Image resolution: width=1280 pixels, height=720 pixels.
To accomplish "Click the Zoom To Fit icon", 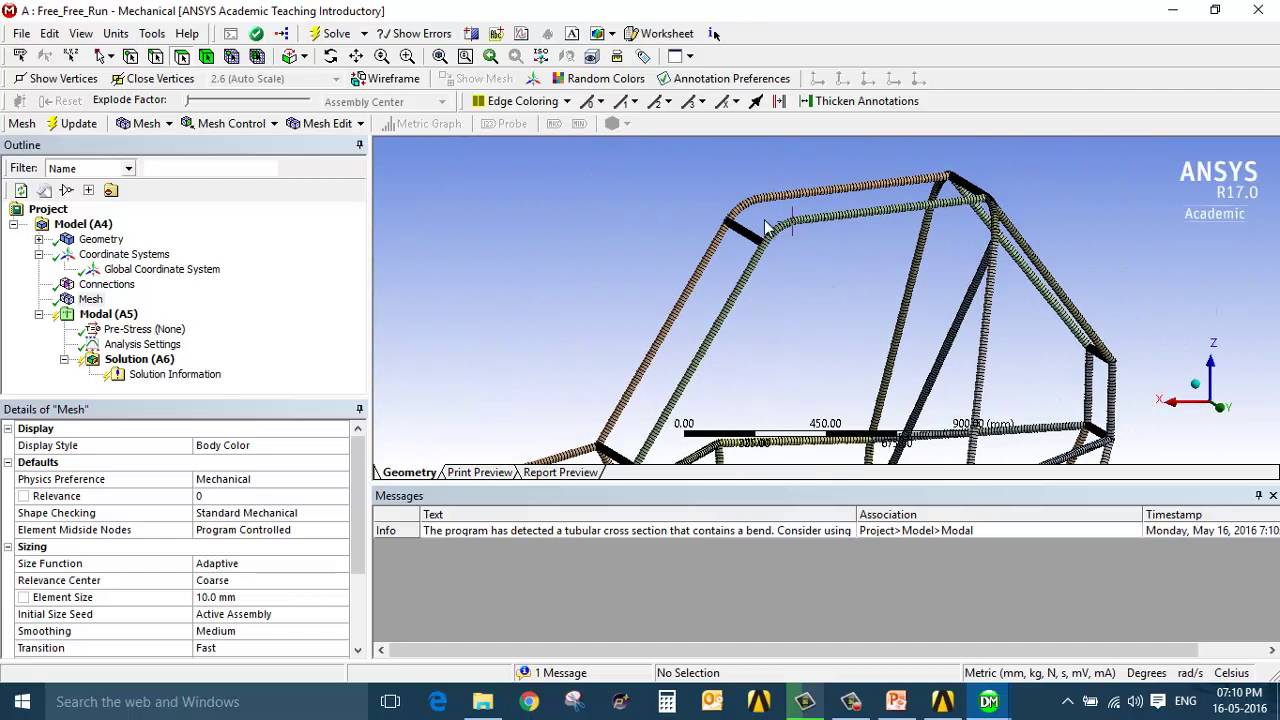I will coord(440,56).
